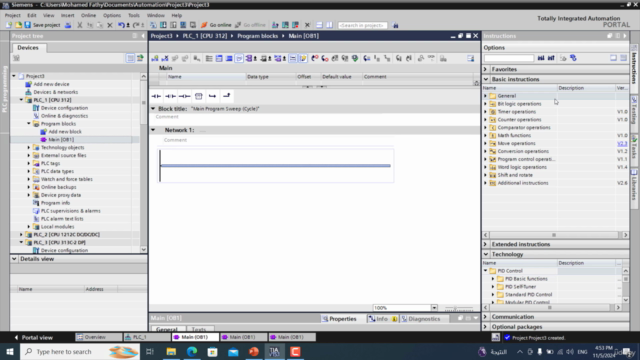Click the V2.3 version link of Move operations
The width and height of the screenshot is (640, 360).
click(622, 144)
